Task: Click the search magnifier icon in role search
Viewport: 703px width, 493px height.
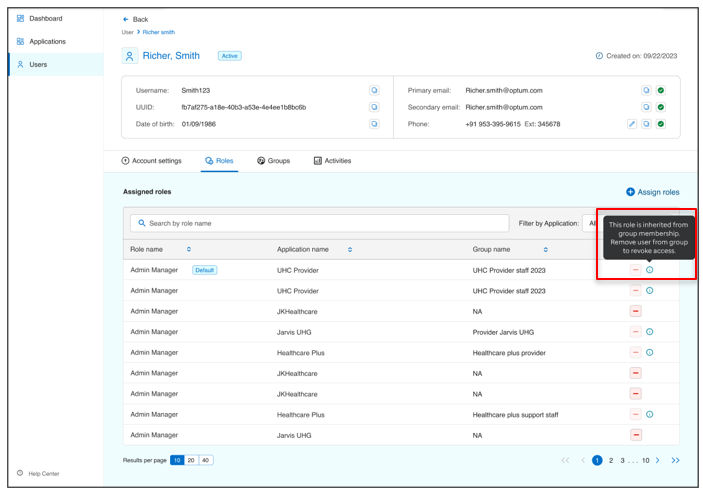Action: click(142, 223)
